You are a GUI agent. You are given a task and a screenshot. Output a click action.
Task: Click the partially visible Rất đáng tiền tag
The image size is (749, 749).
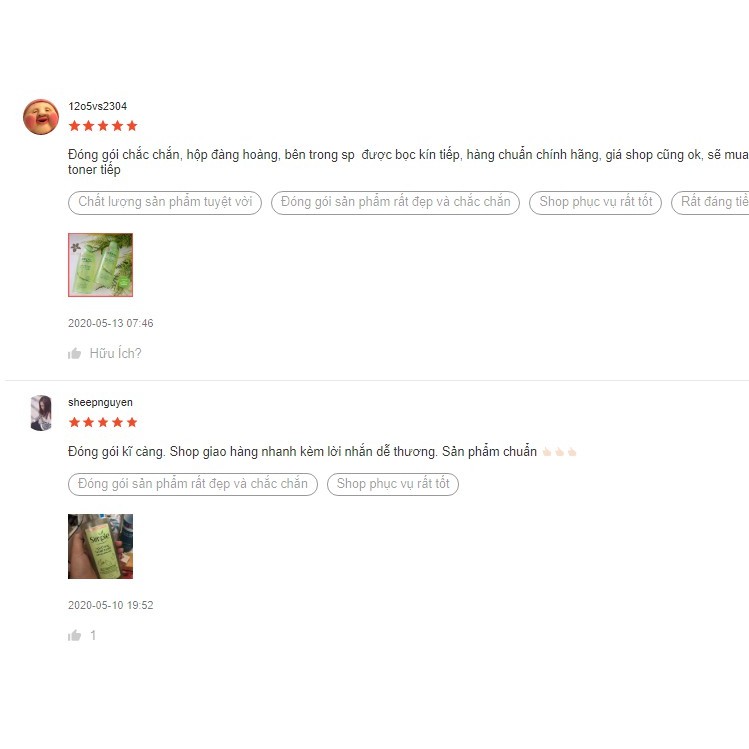711,203
